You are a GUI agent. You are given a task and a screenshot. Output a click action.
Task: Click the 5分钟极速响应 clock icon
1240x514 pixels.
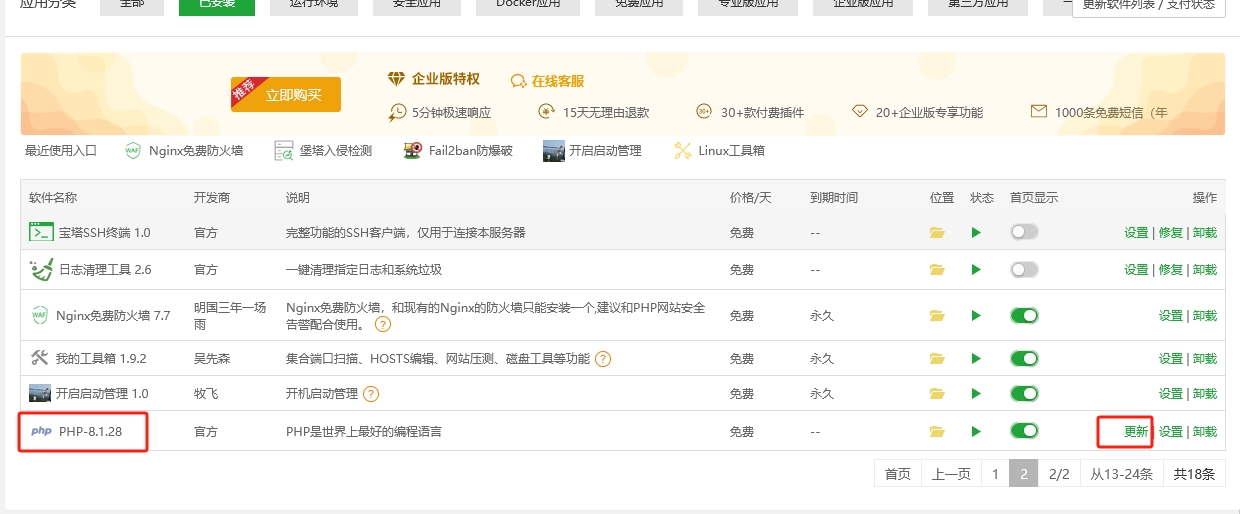point(398,112)
